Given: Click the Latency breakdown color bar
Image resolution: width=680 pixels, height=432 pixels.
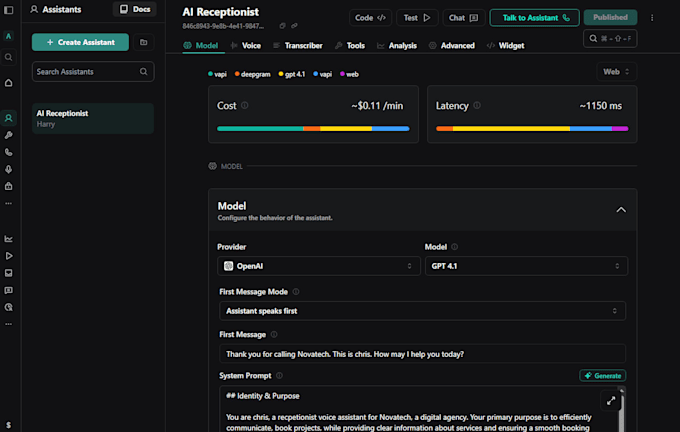Looking at the screenshot, I should [532, 129].
